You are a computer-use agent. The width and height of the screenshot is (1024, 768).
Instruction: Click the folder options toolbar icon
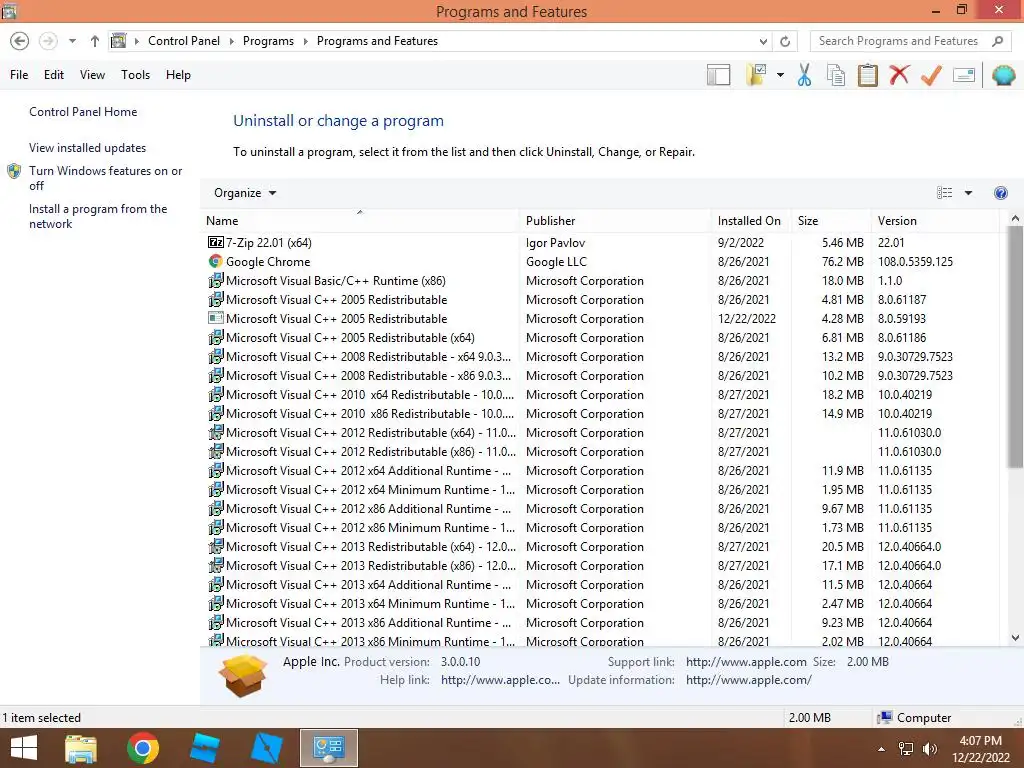click(x=756, y=75)
